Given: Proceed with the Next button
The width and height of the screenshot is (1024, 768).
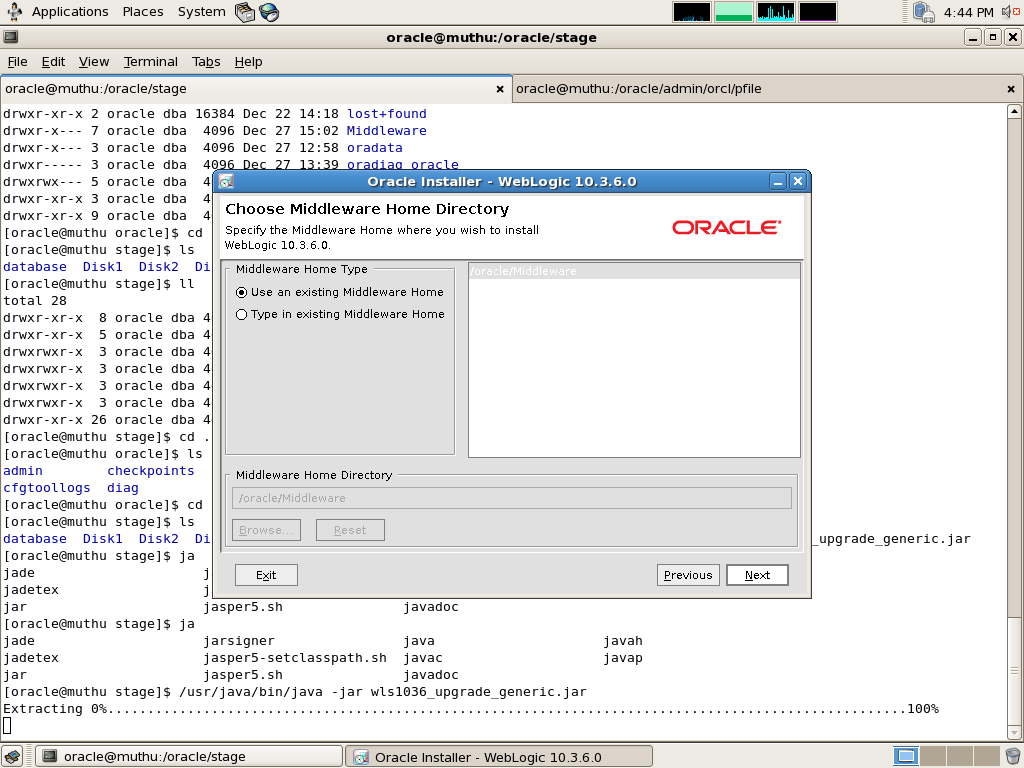Looking at the screenshot, I should coord(758,575).
